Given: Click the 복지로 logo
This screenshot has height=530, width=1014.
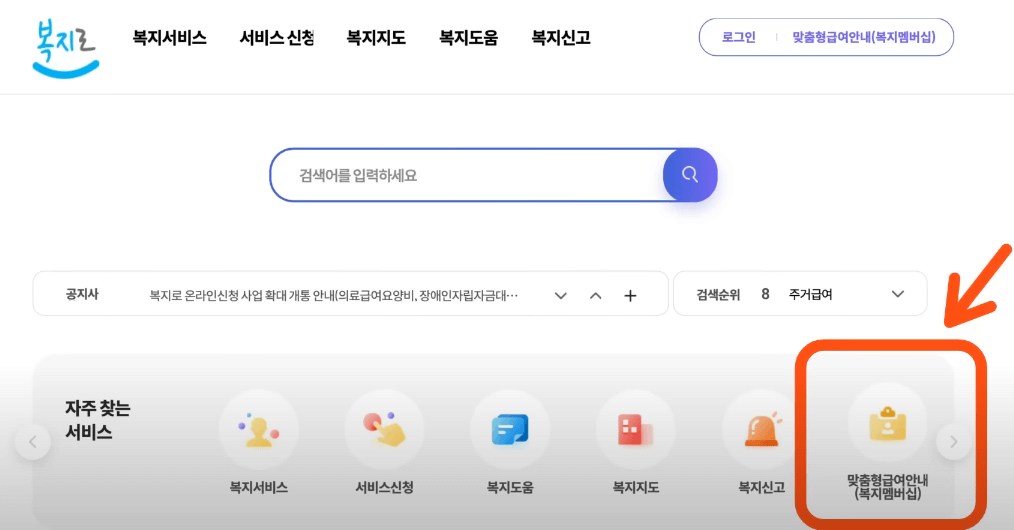Looking at the screenshot, I should point(65,48).
